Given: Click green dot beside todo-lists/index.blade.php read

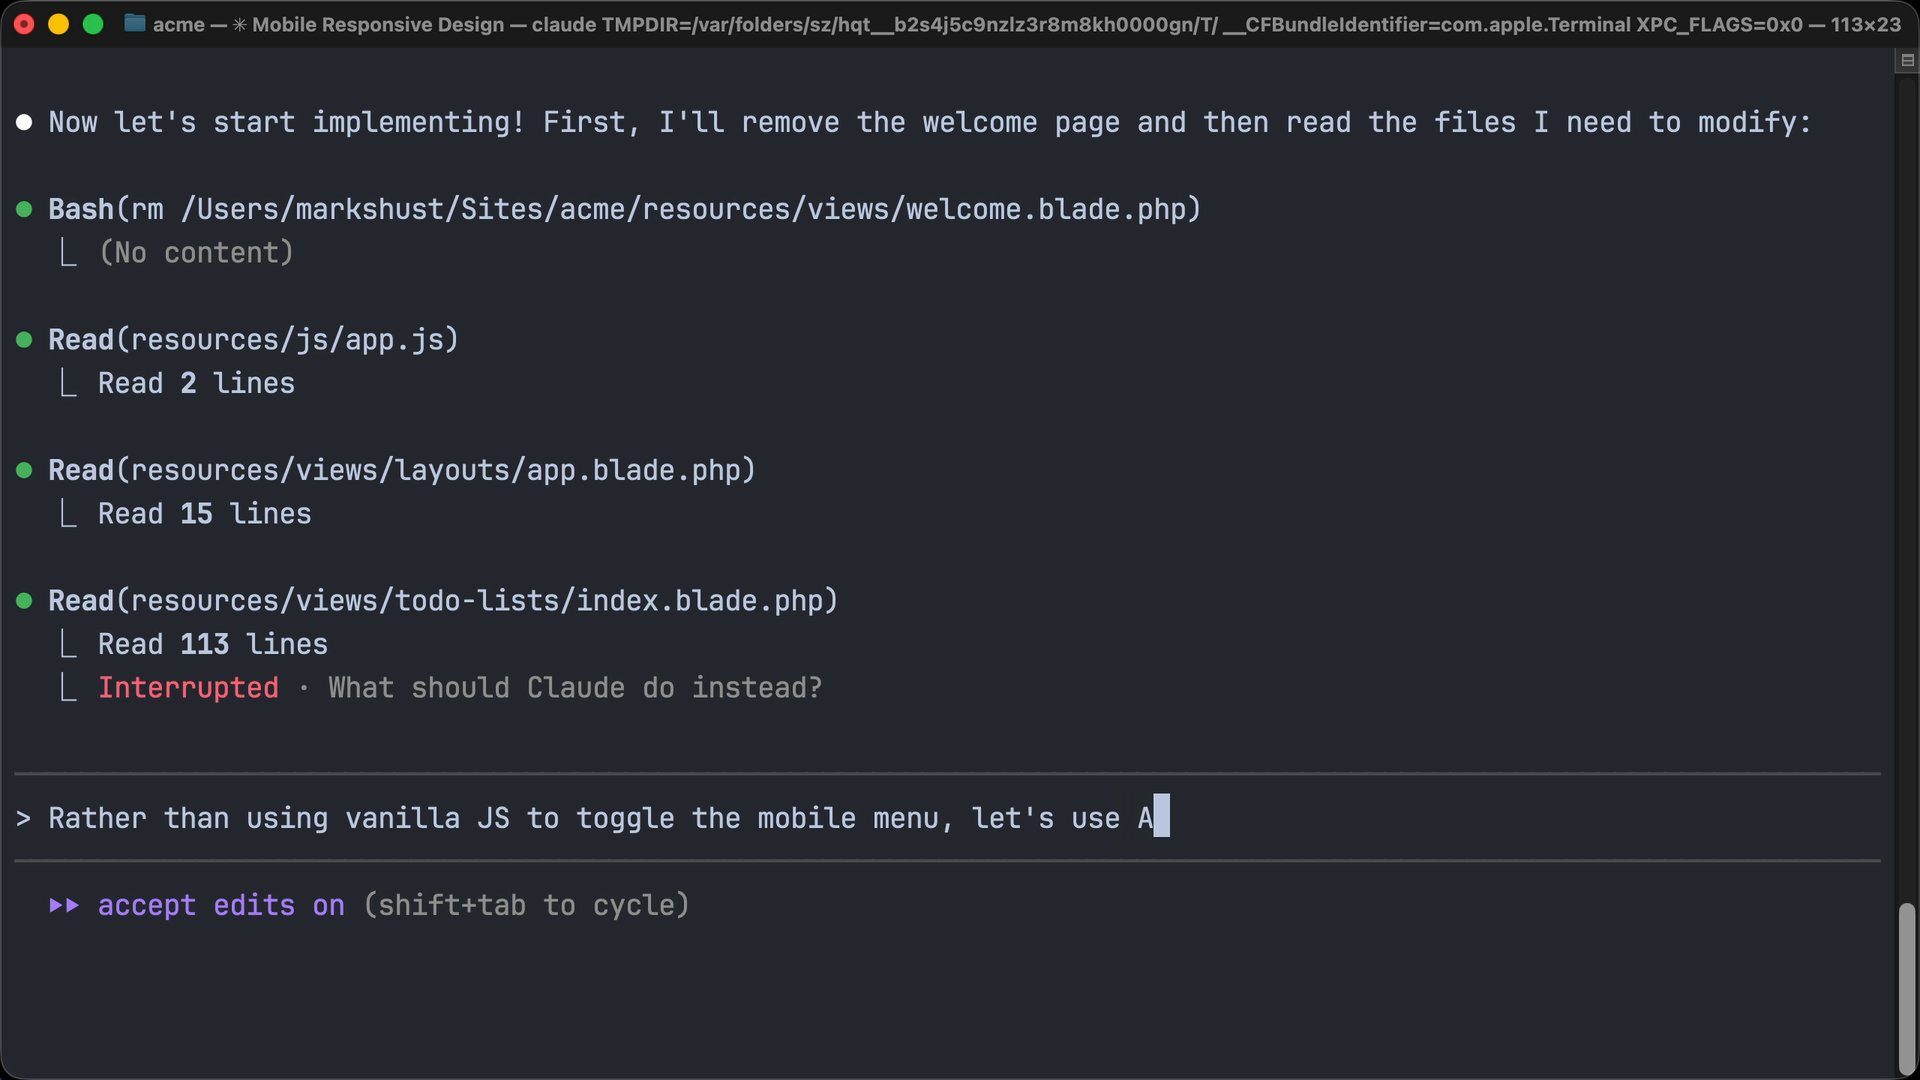Looking at the screenshot, I should [24, 601].
